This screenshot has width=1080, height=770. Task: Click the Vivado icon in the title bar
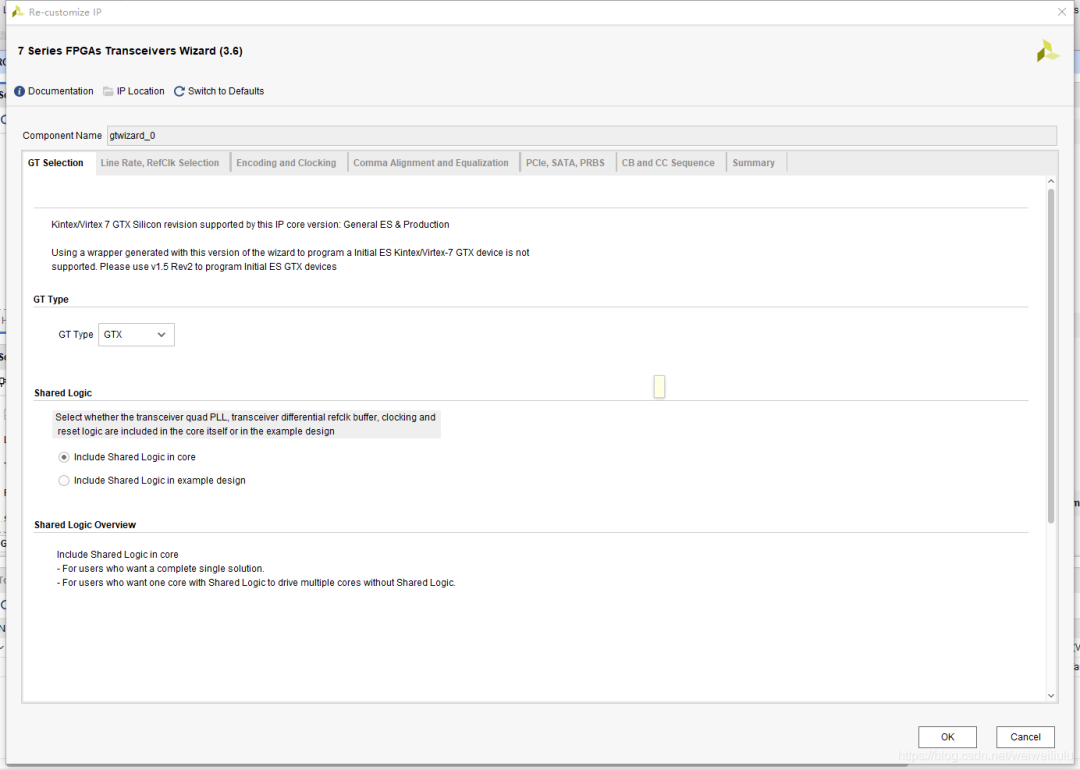17,12
